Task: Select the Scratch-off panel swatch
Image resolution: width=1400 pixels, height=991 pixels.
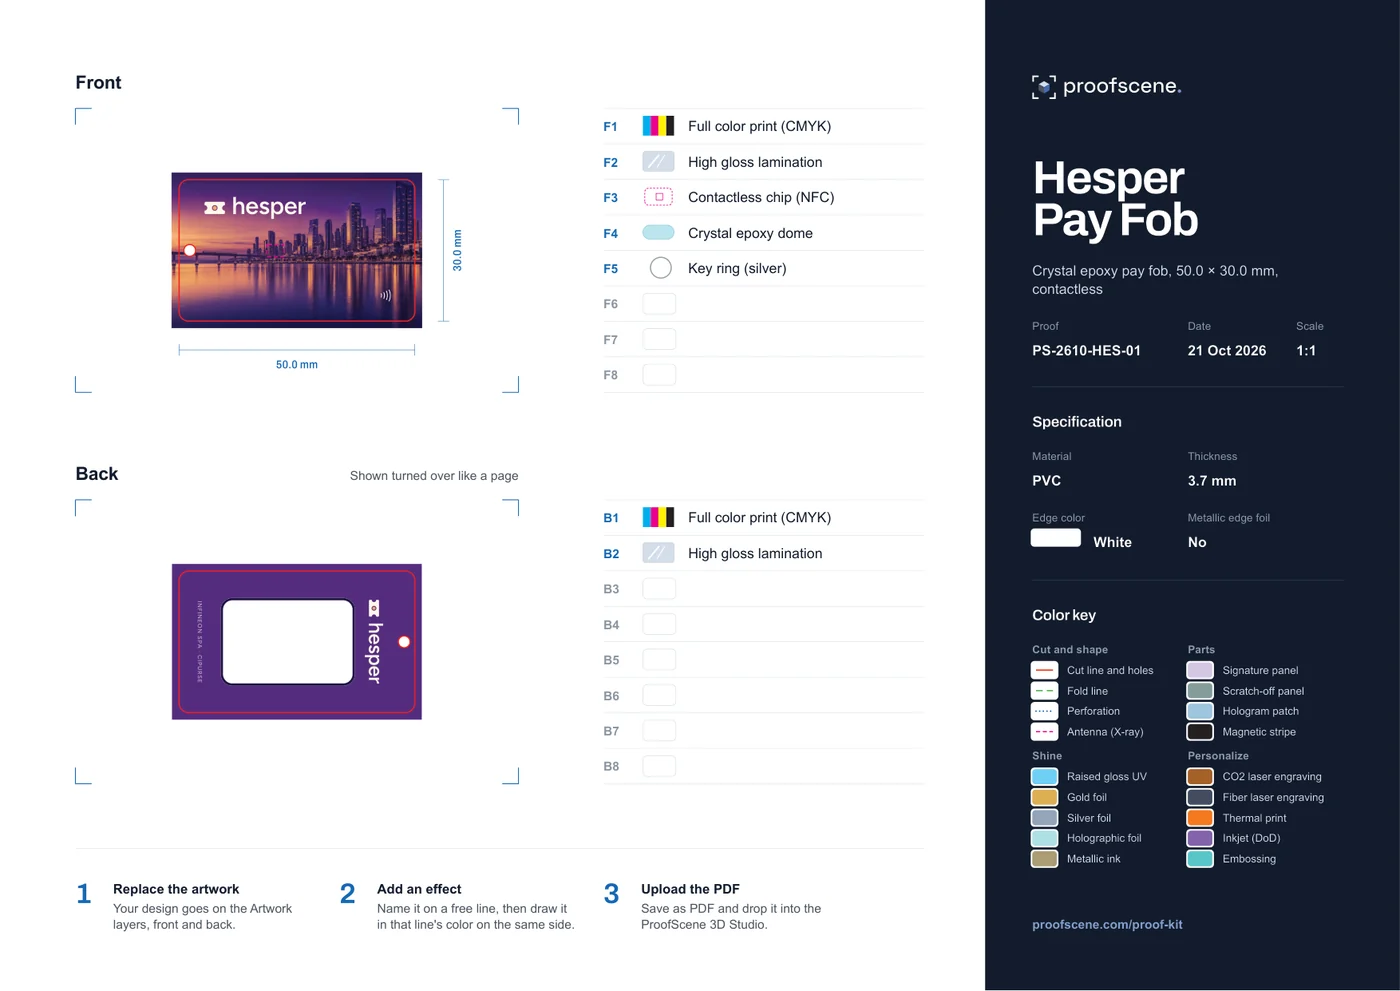Action: (x=1200, y=691)
